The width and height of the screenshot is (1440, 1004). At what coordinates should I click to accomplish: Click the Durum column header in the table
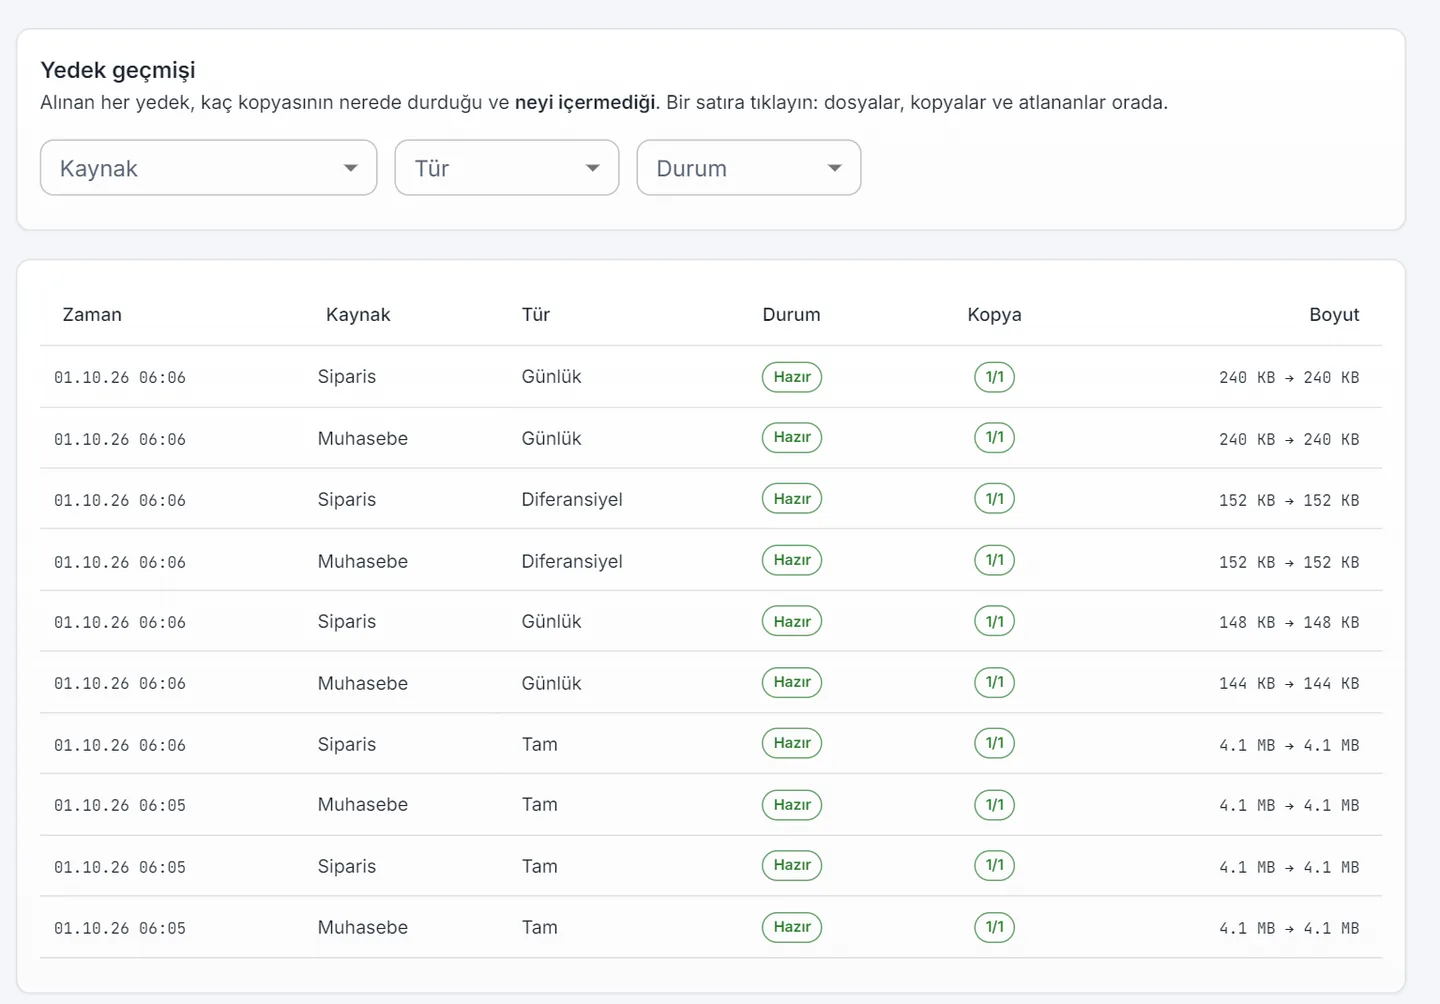(x=791, y=315)
